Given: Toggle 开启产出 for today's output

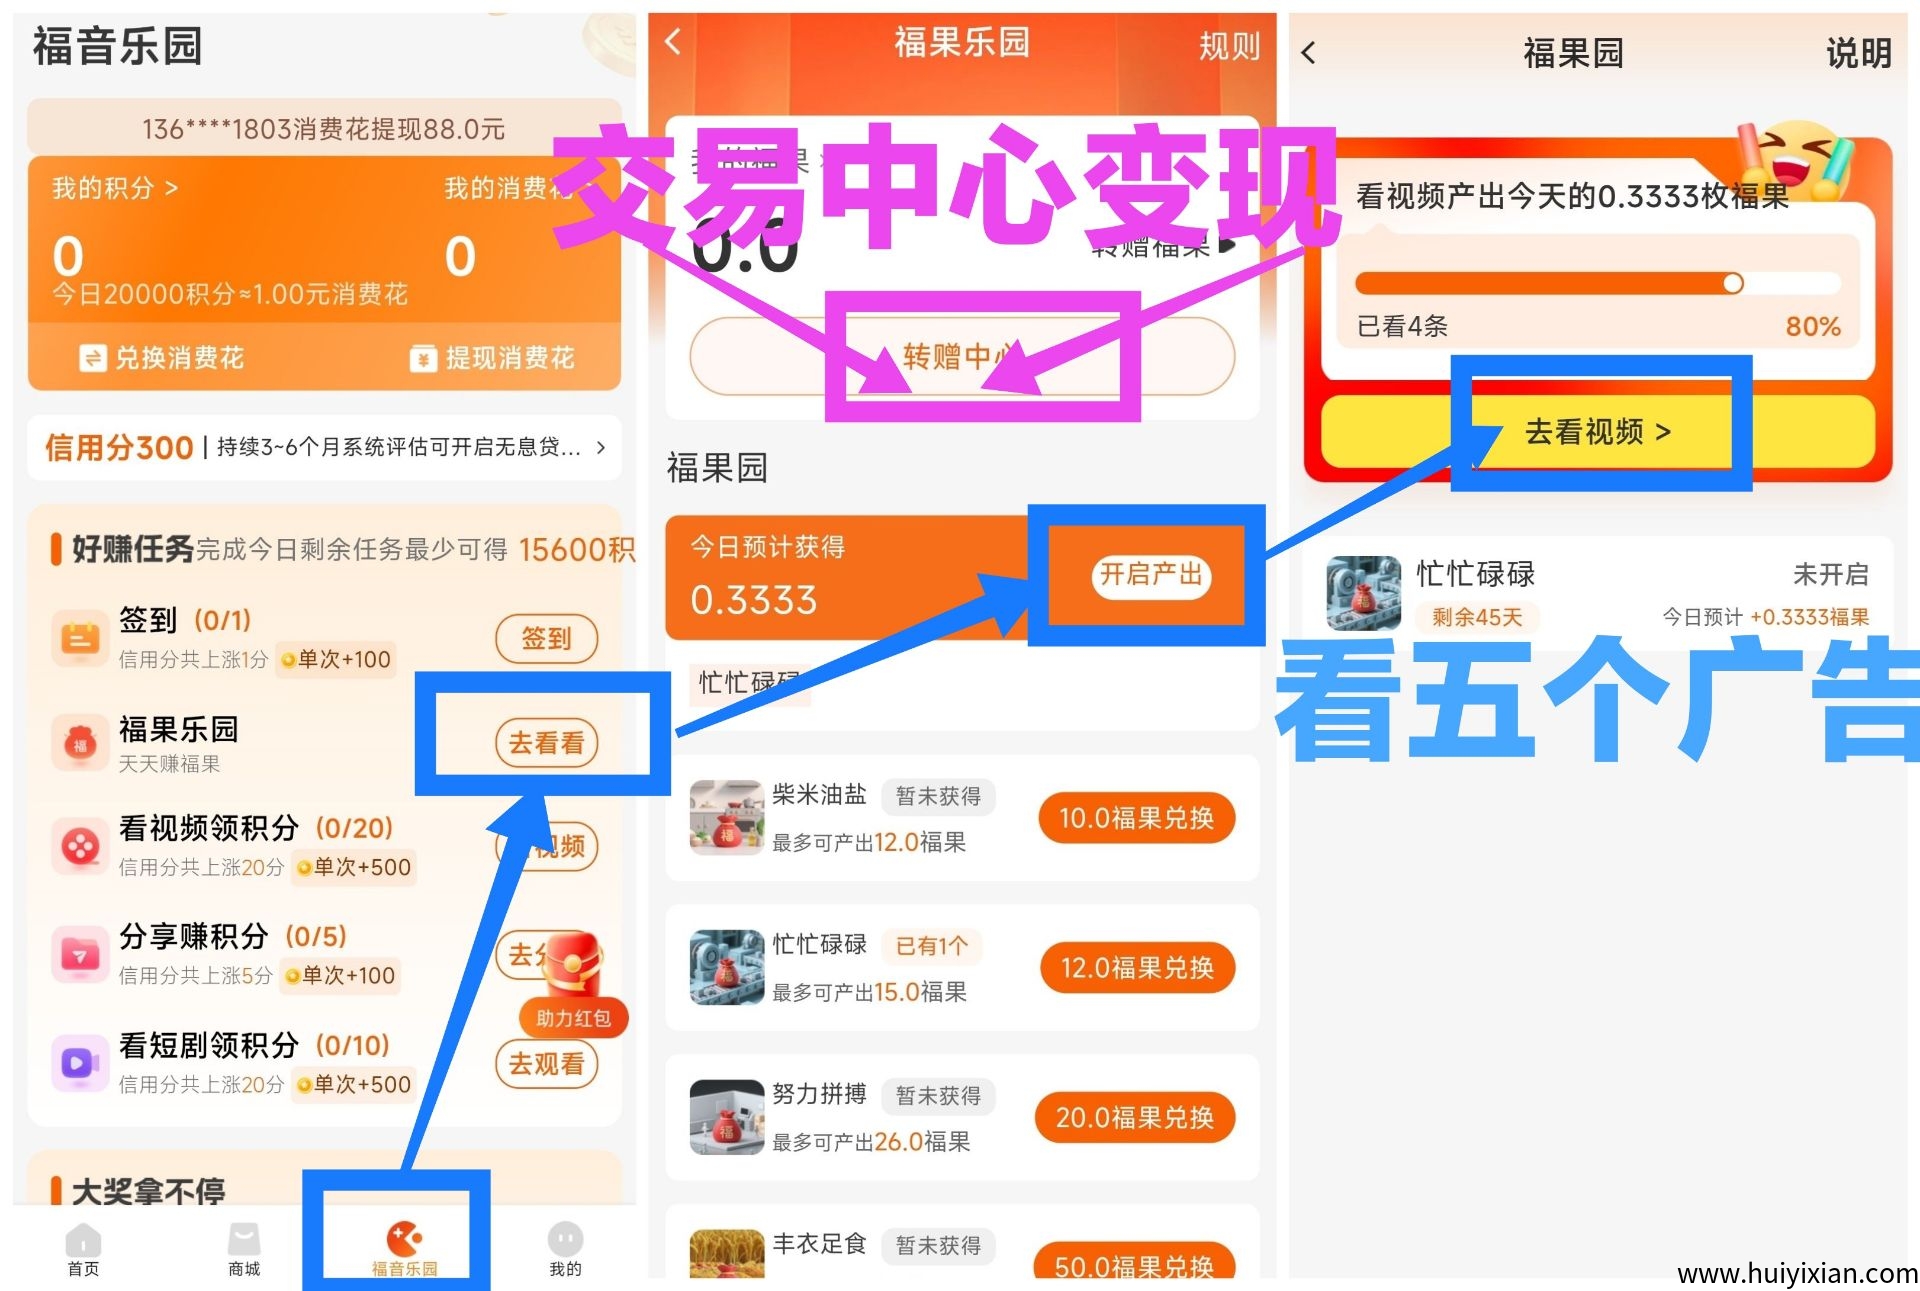Looking at the screenshot, I should [1151, 575].
